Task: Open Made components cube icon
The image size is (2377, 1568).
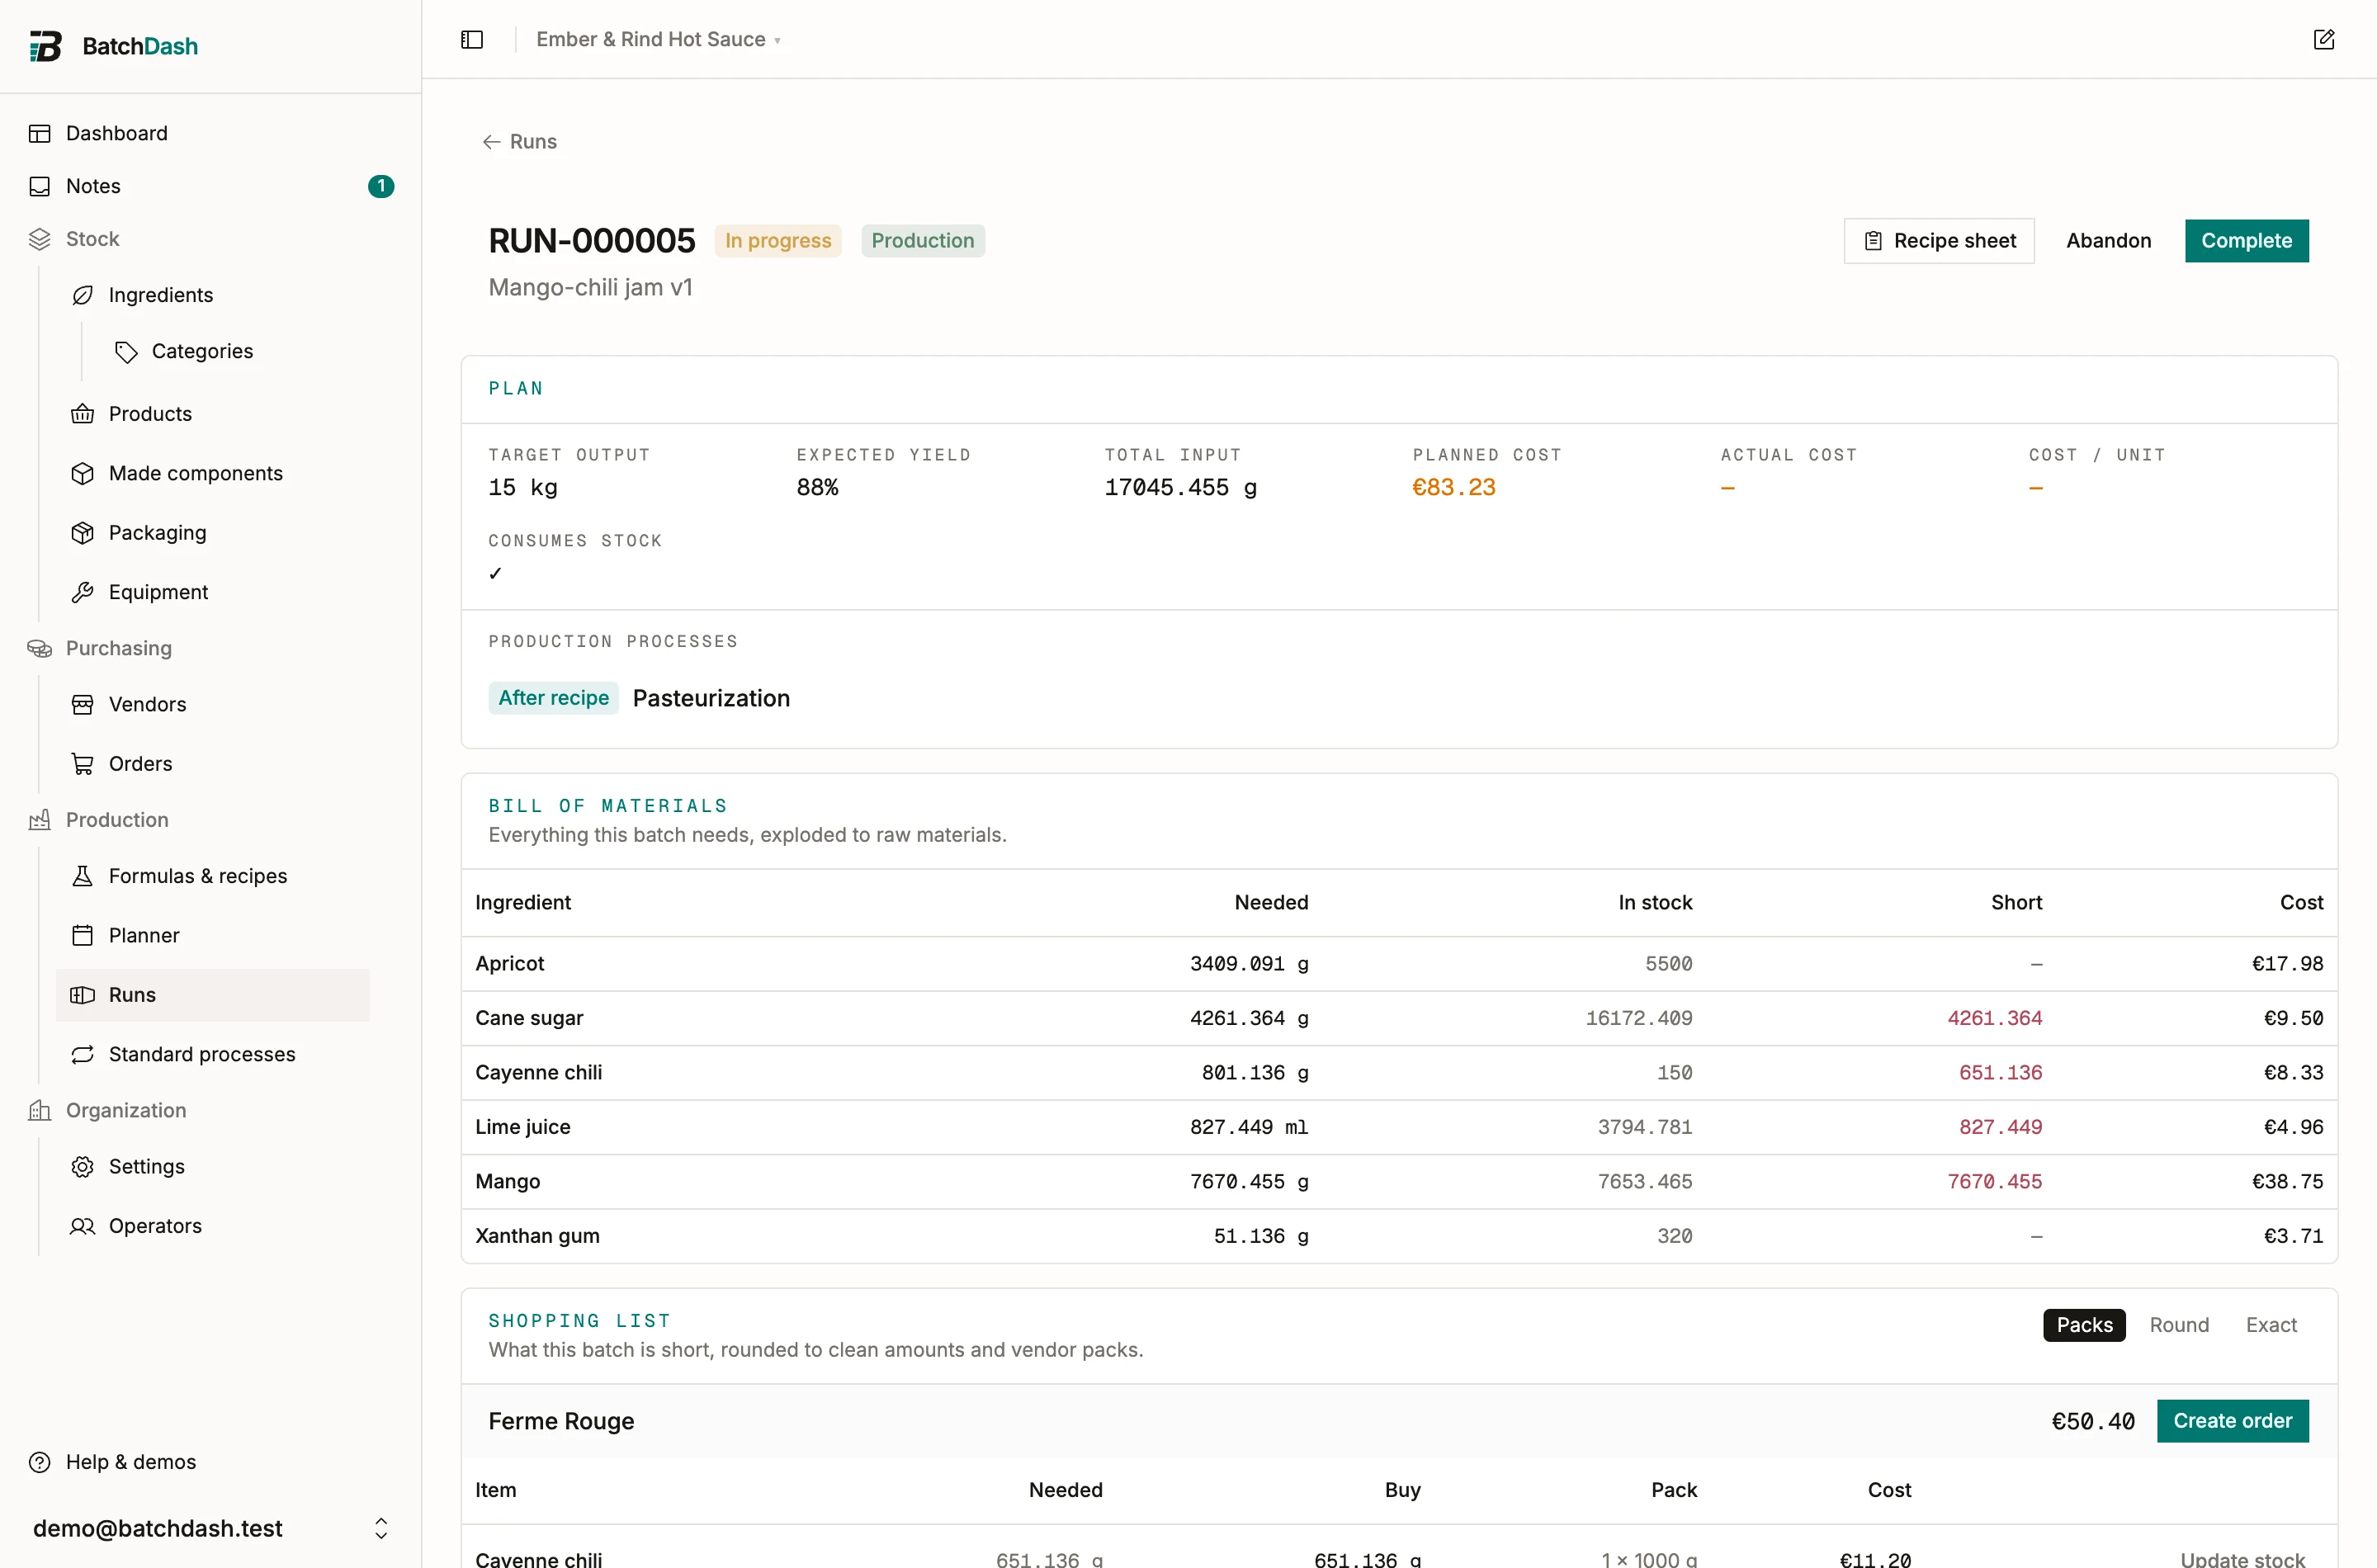Action: [83, 473]
